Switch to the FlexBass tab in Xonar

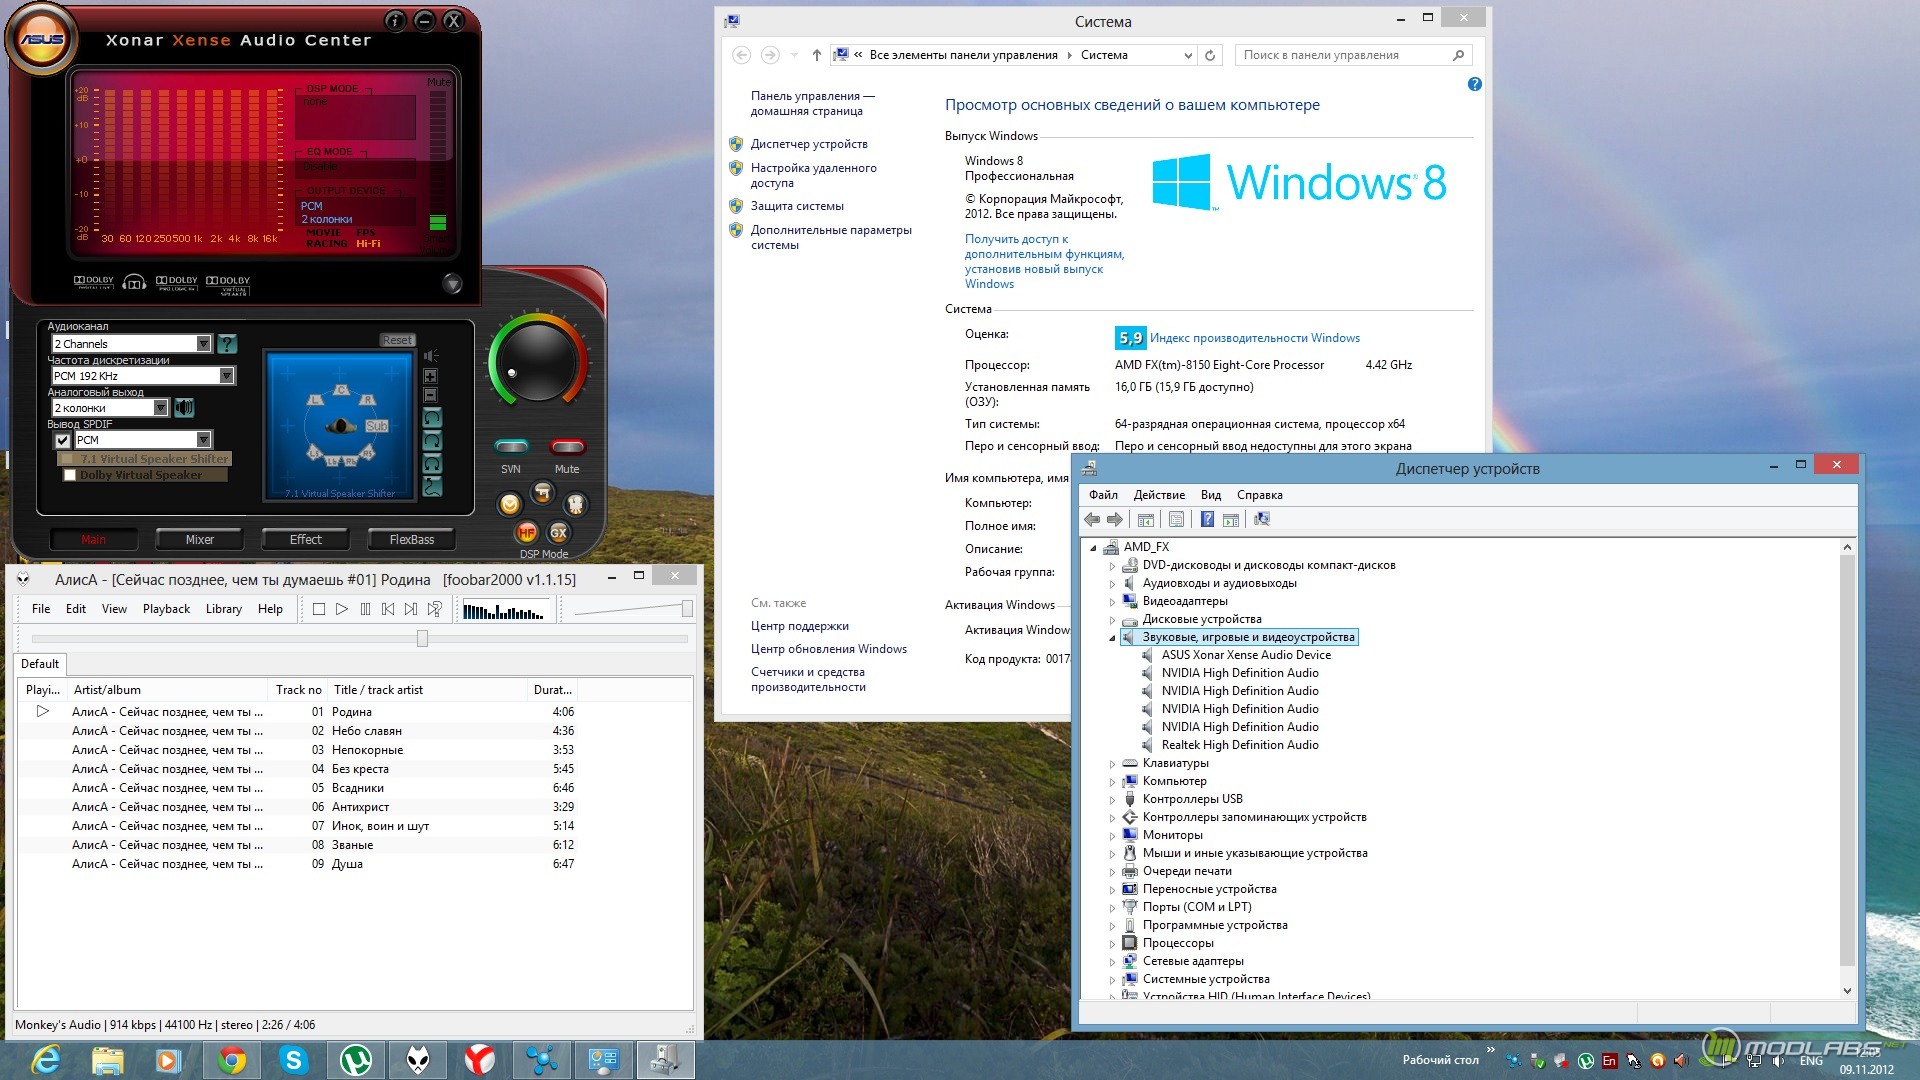click(x=412, y=540)
